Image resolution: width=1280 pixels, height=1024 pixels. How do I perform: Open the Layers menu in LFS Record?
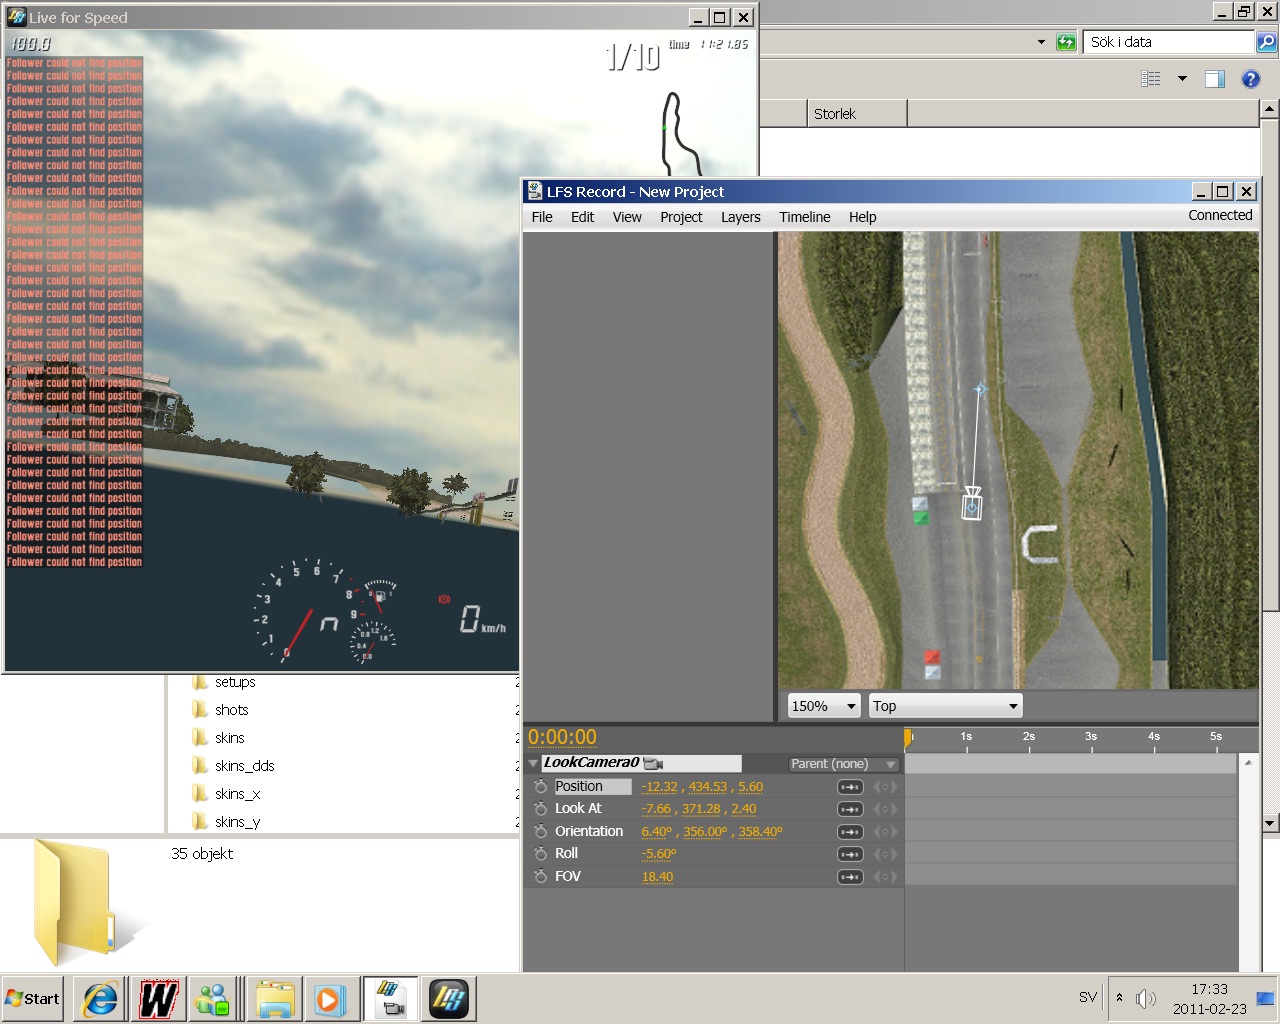tap(741, 217)
